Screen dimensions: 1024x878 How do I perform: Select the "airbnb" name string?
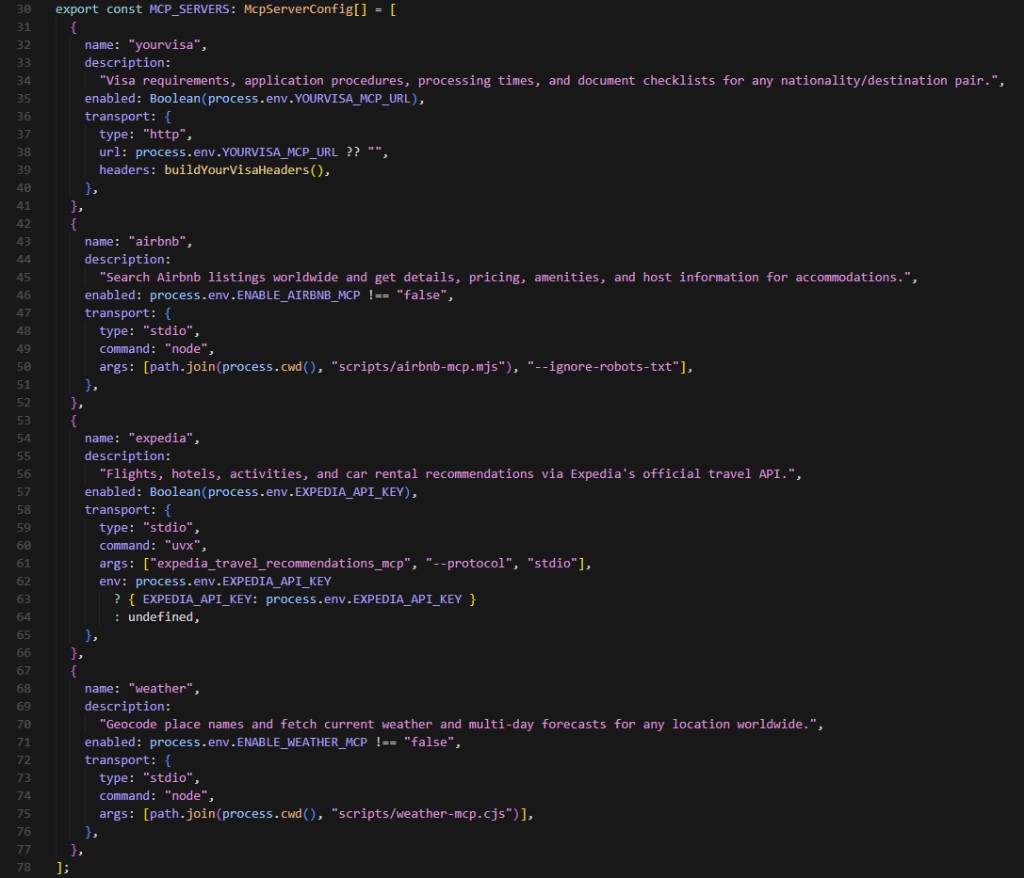click(x=157, y=242)
